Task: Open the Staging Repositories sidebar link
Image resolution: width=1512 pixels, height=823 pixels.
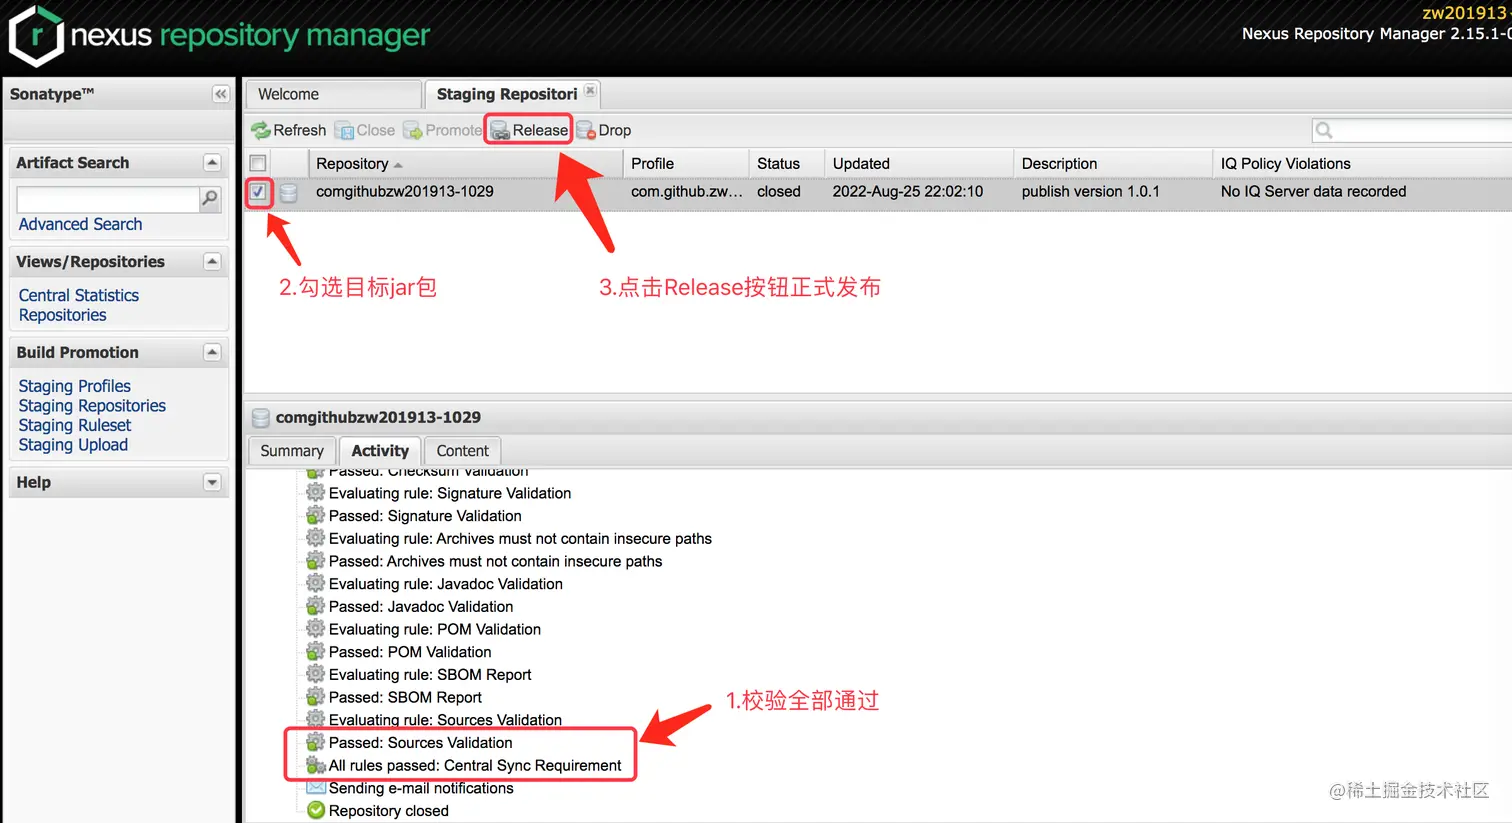Action: click(92, 406)
